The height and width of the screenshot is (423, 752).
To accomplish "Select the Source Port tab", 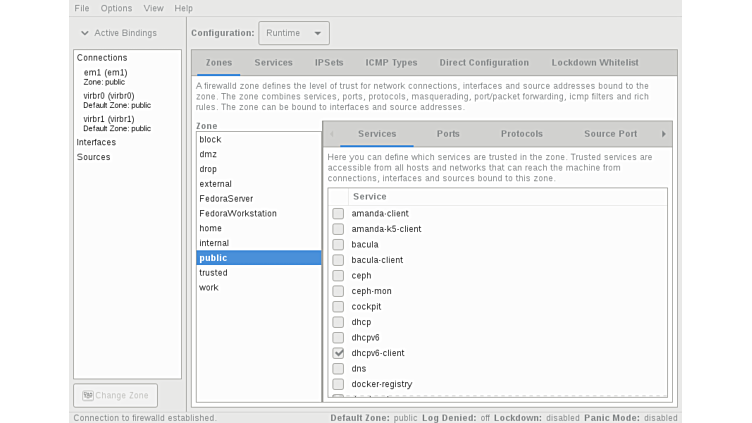I will [610, 134].
